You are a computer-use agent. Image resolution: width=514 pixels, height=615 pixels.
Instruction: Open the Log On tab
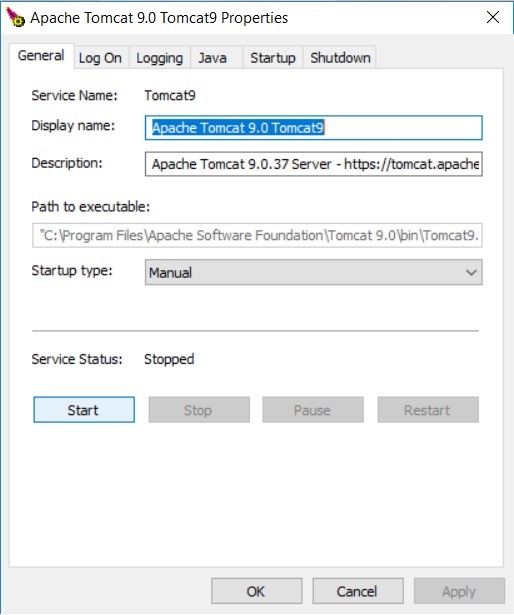[100, 58]
